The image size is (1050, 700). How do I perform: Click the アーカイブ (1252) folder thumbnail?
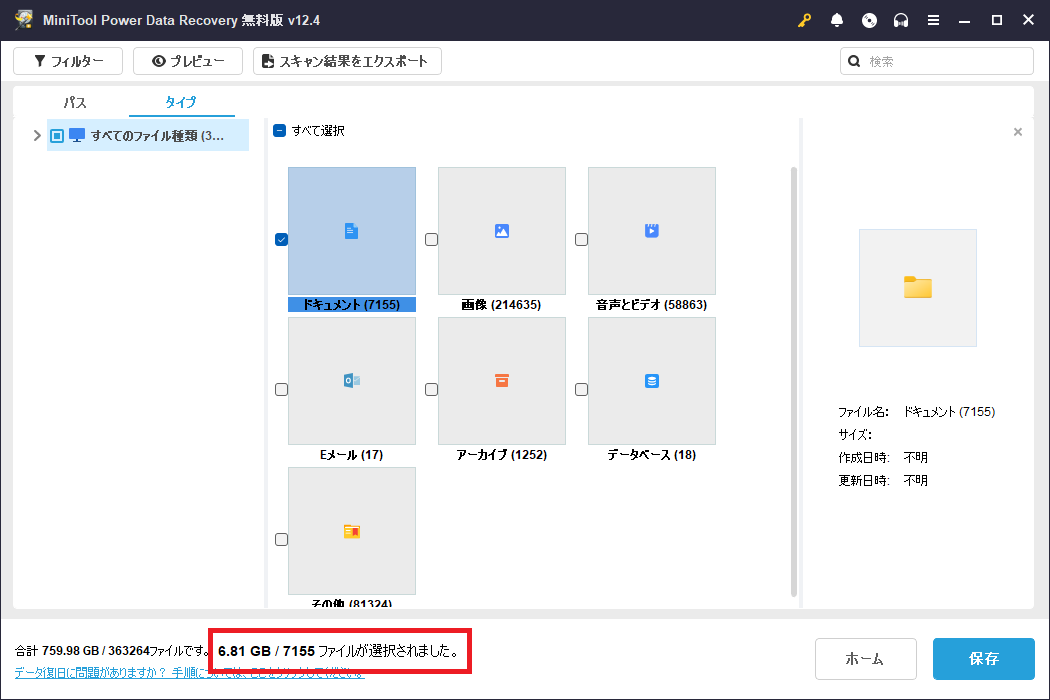502,381
